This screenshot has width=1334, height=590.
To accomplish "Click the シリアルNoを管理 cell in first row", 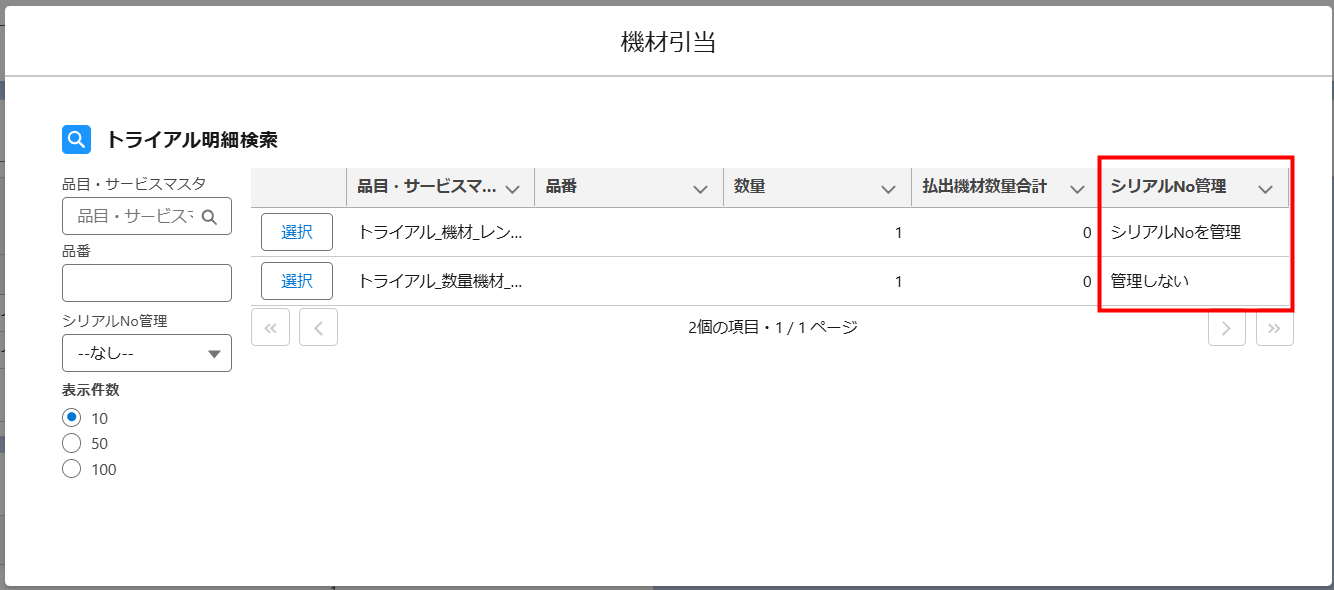I will (1175, 233).
